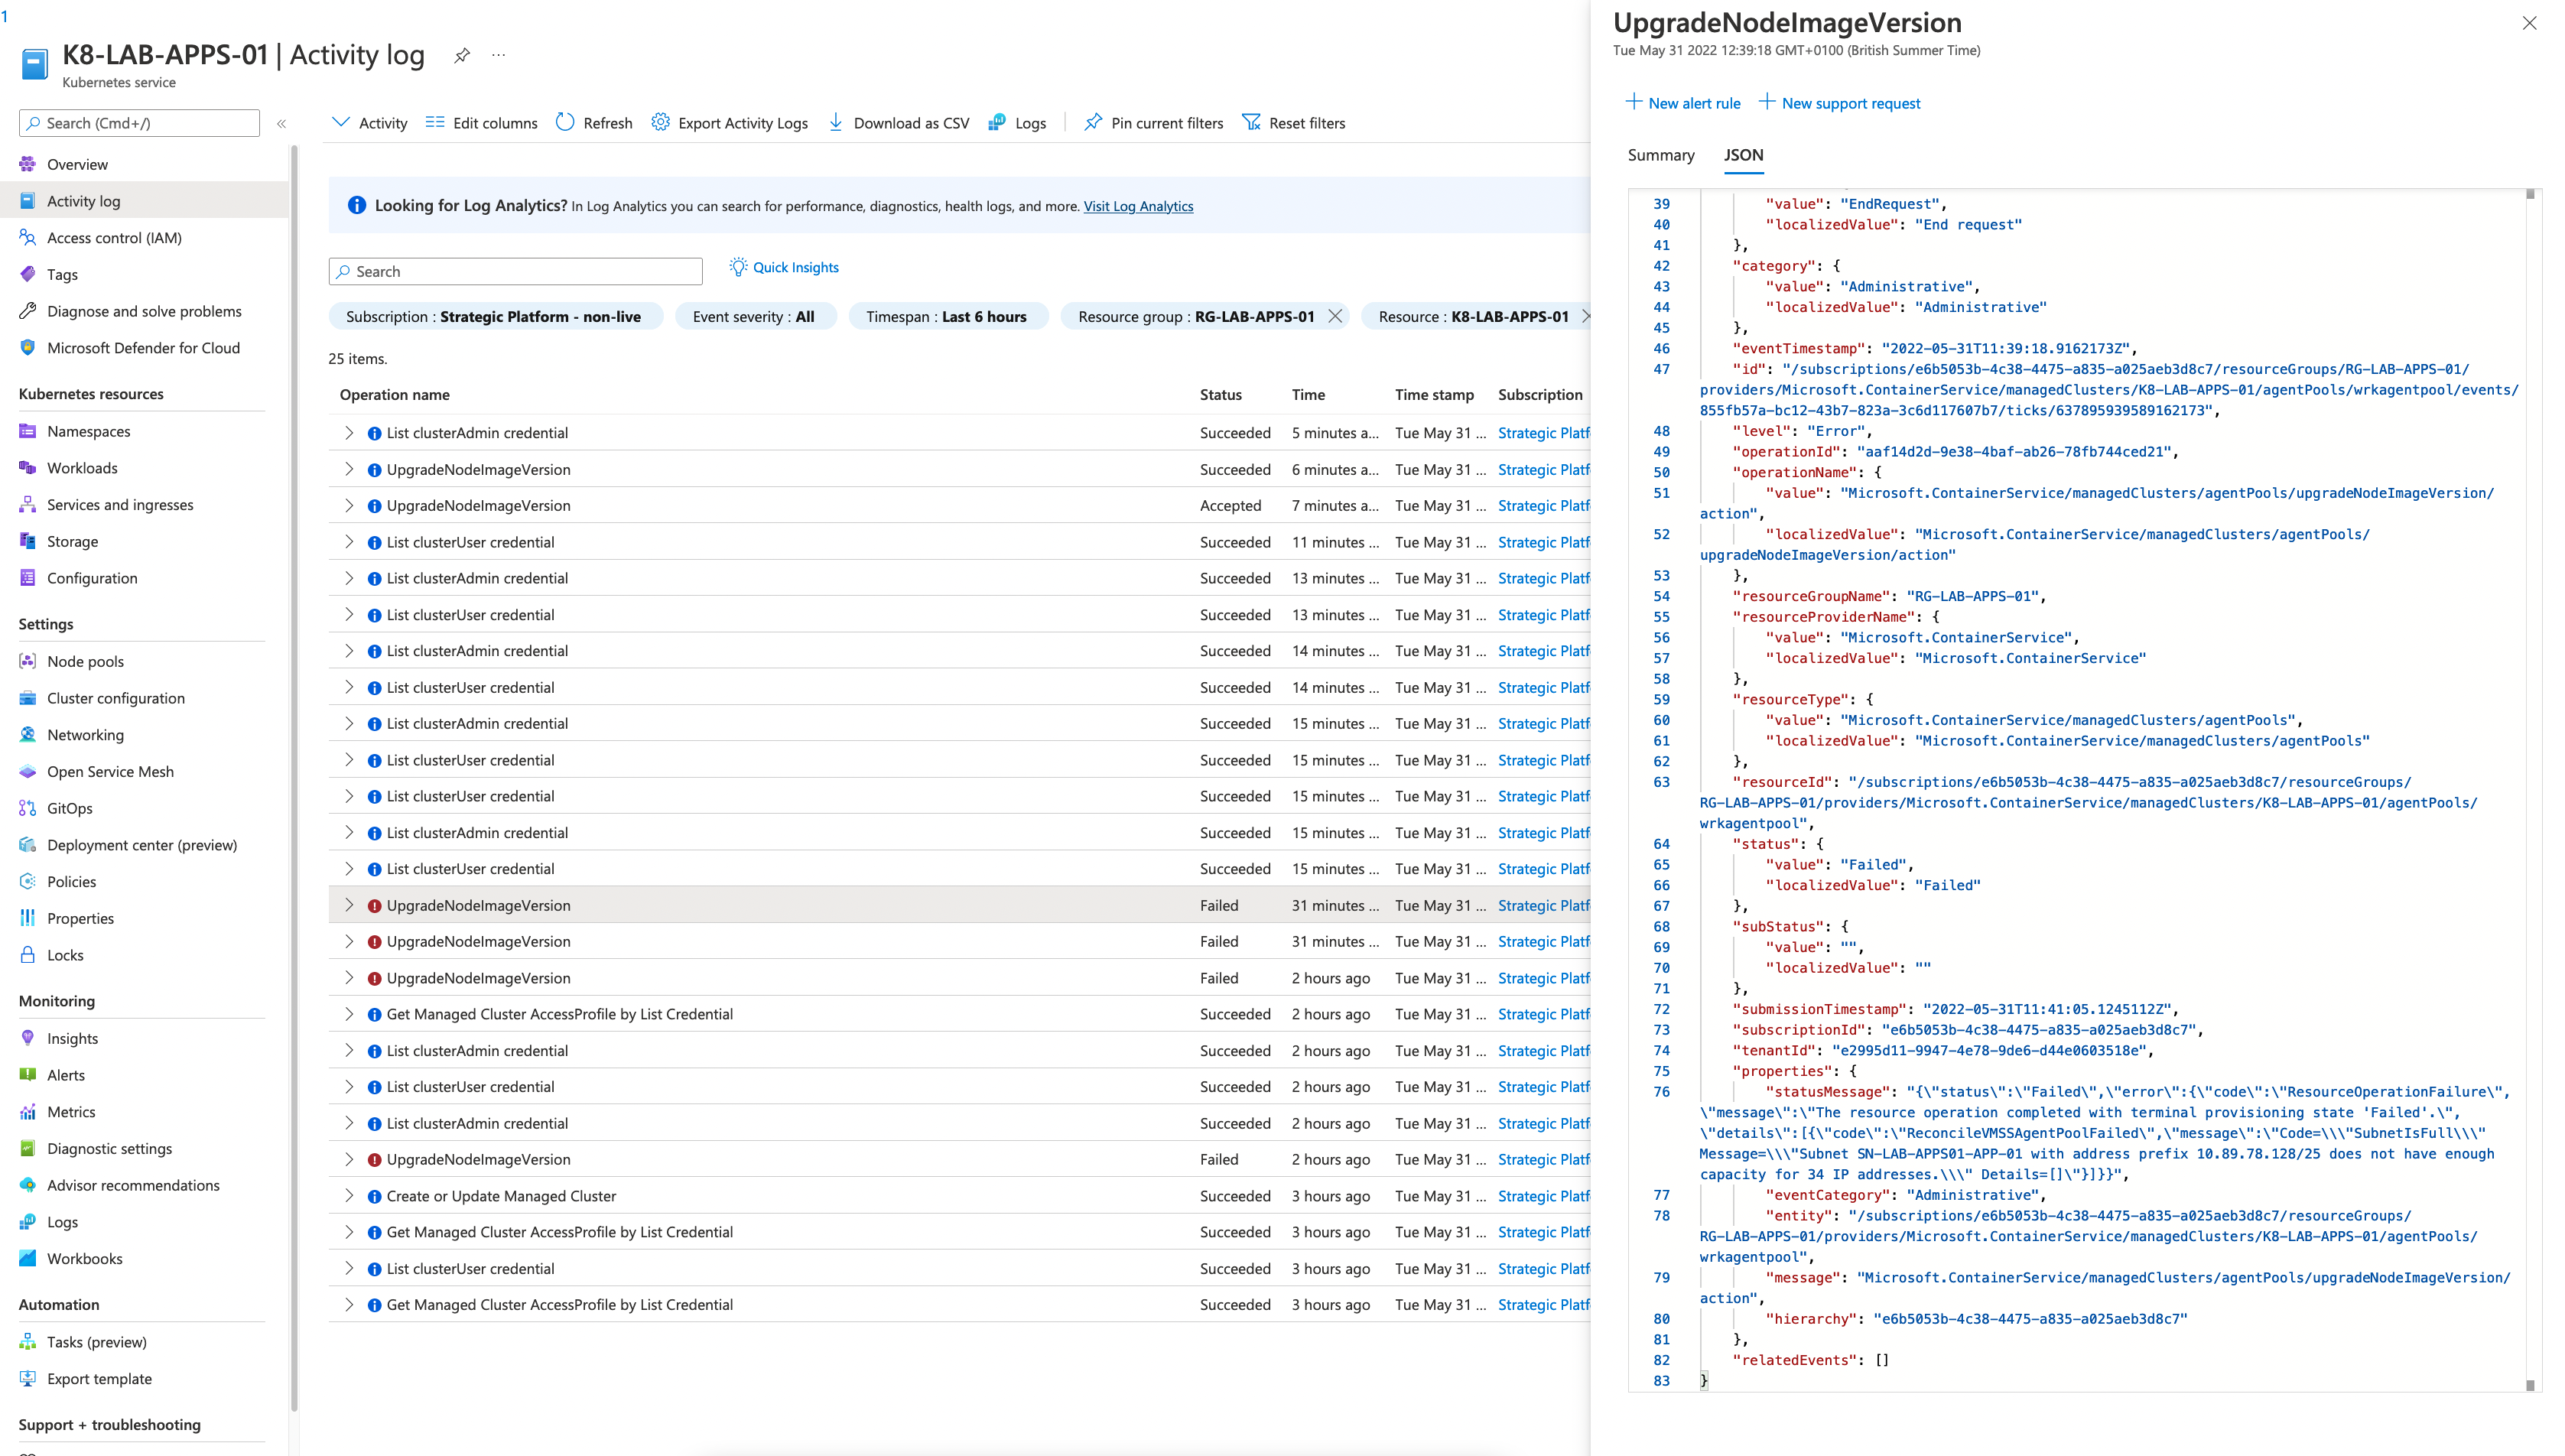Click the JSON viewer vertical scrollbar
2565x1456 pixels.
tap(2530, 790)
